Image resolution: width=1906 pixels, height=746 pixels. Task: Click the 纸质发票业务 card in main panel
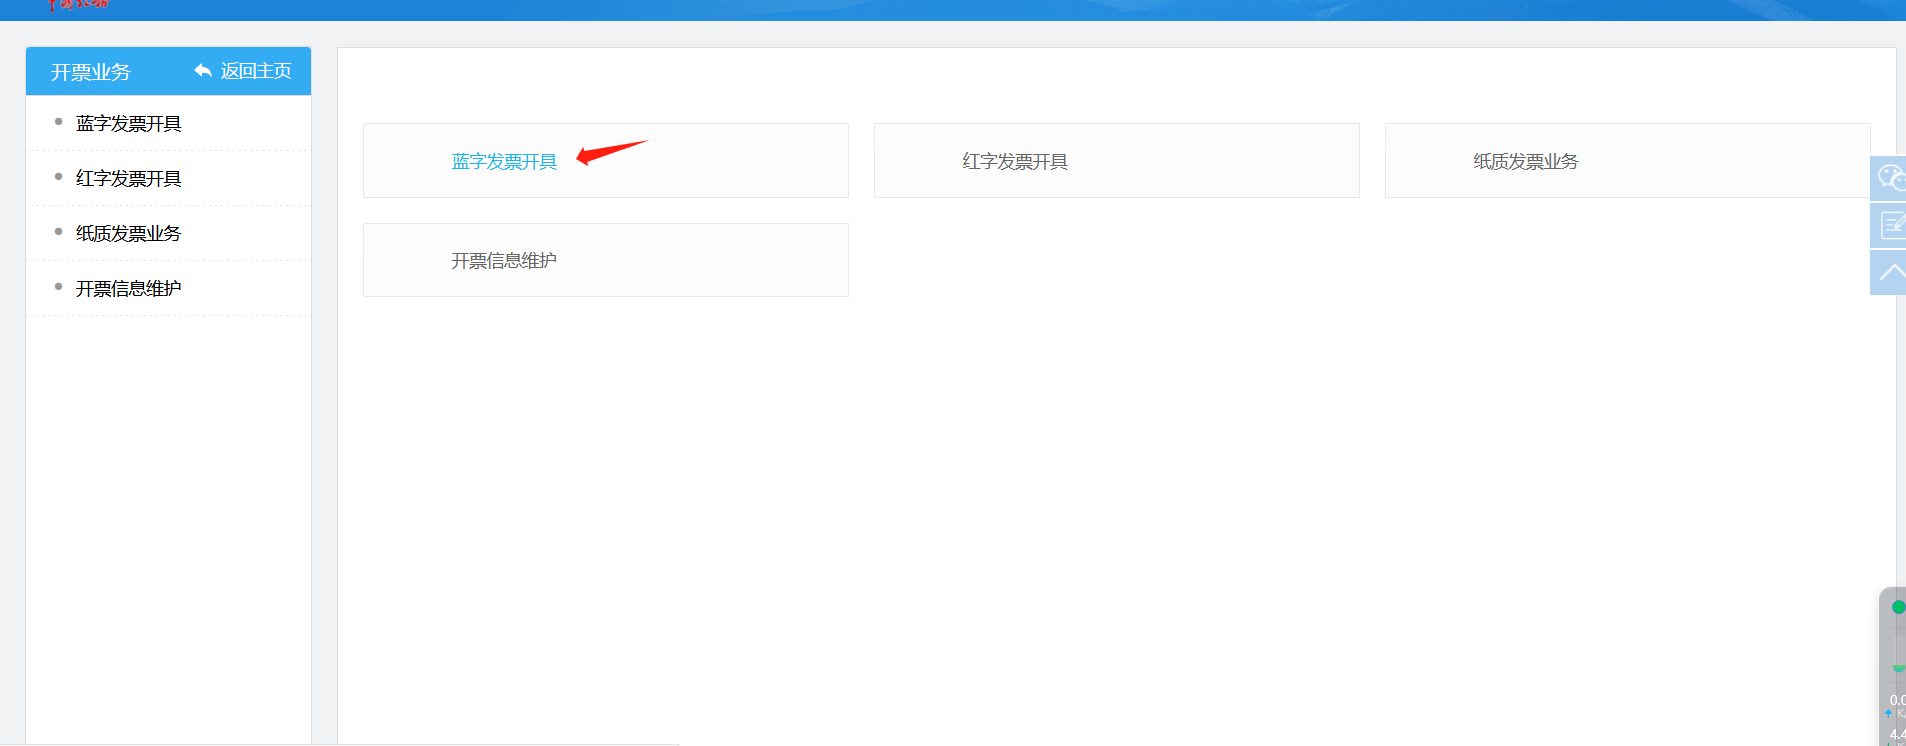tap(1525, 162)
